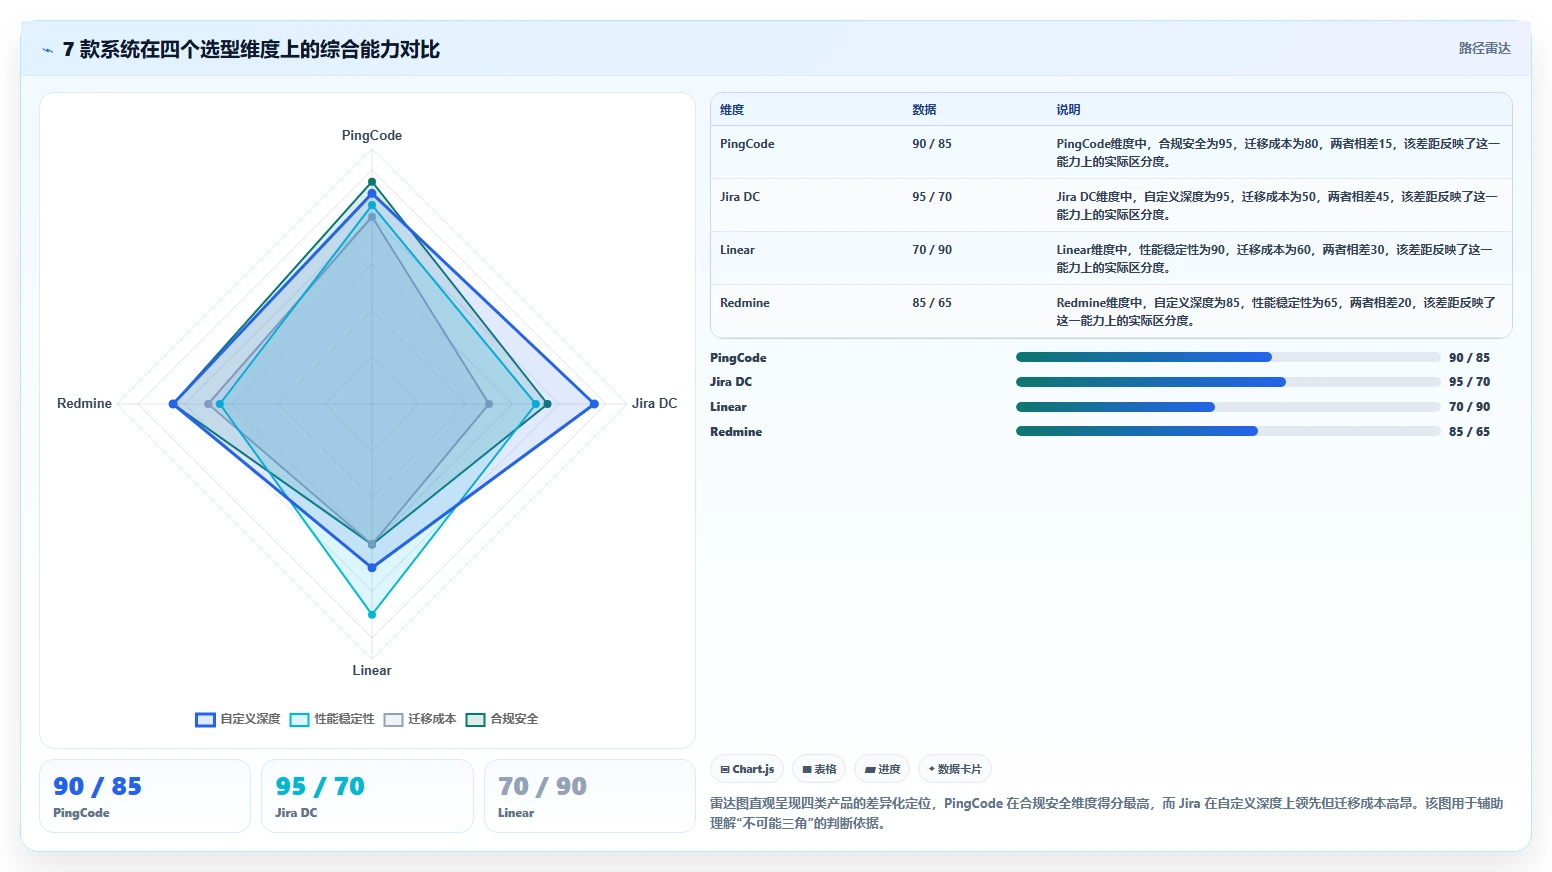Click the 进度 tag chip
The image size is (1552, 872).
point(882,769)
